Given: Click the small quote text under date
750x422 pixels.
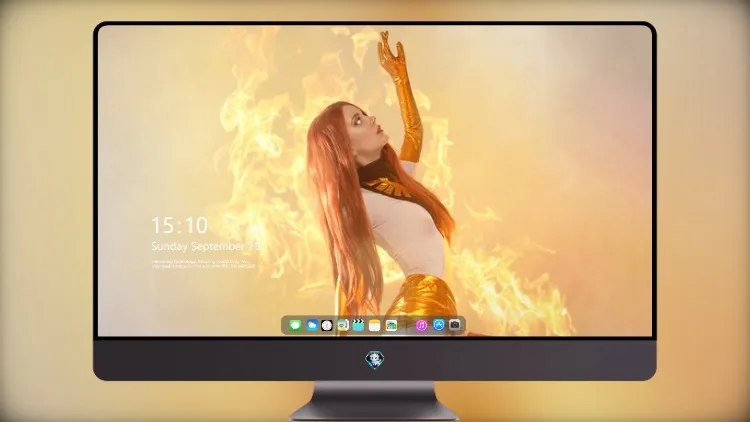Looking at the screenshot, I should click(203, 264).
